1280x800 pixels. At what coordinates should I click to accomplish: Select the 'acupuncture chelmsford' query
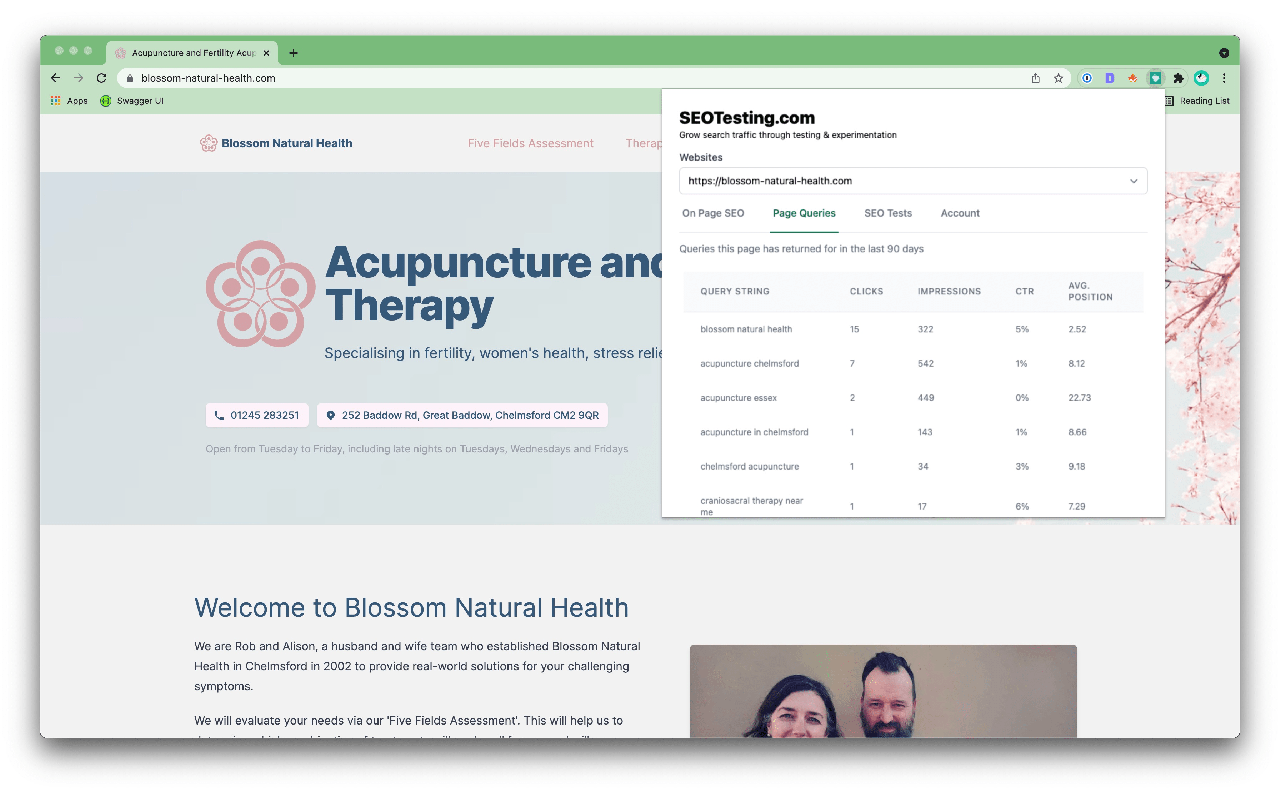point(750,364)
